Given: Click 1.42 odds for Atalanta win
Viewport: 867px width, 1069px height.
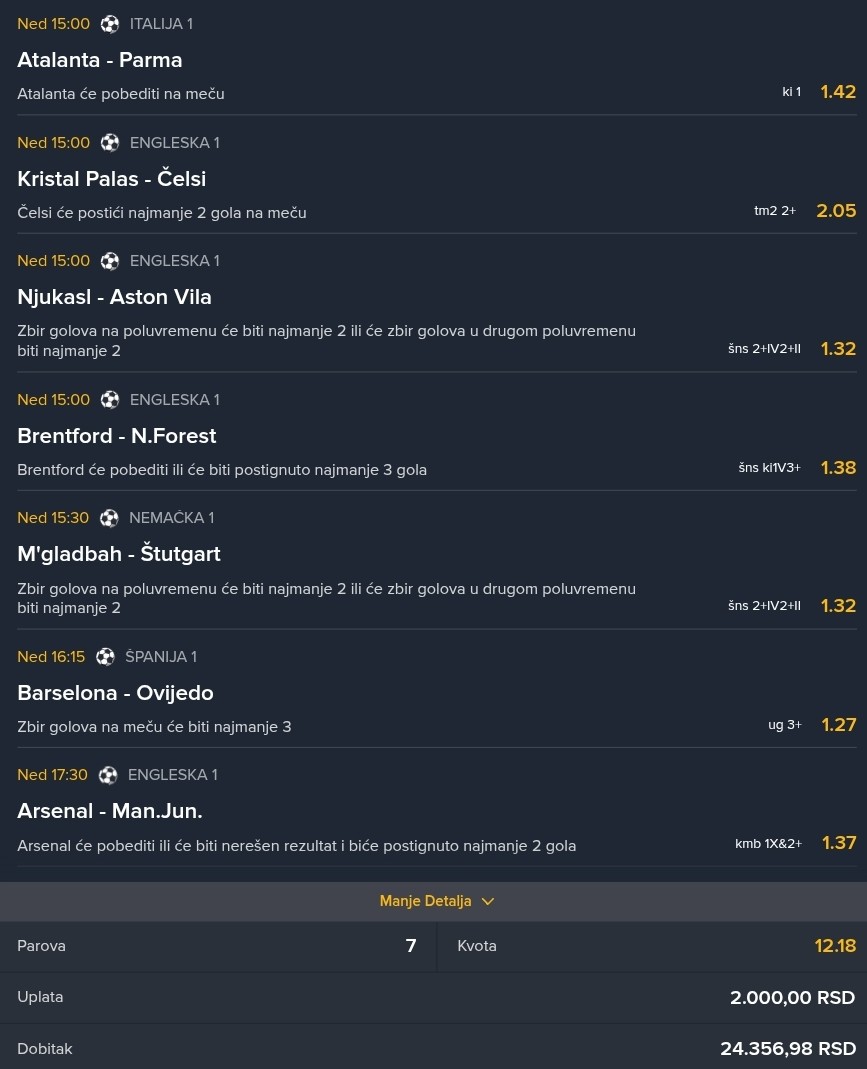Looking at the screenshot, I should pyautogui.click(x=838, y=92).
